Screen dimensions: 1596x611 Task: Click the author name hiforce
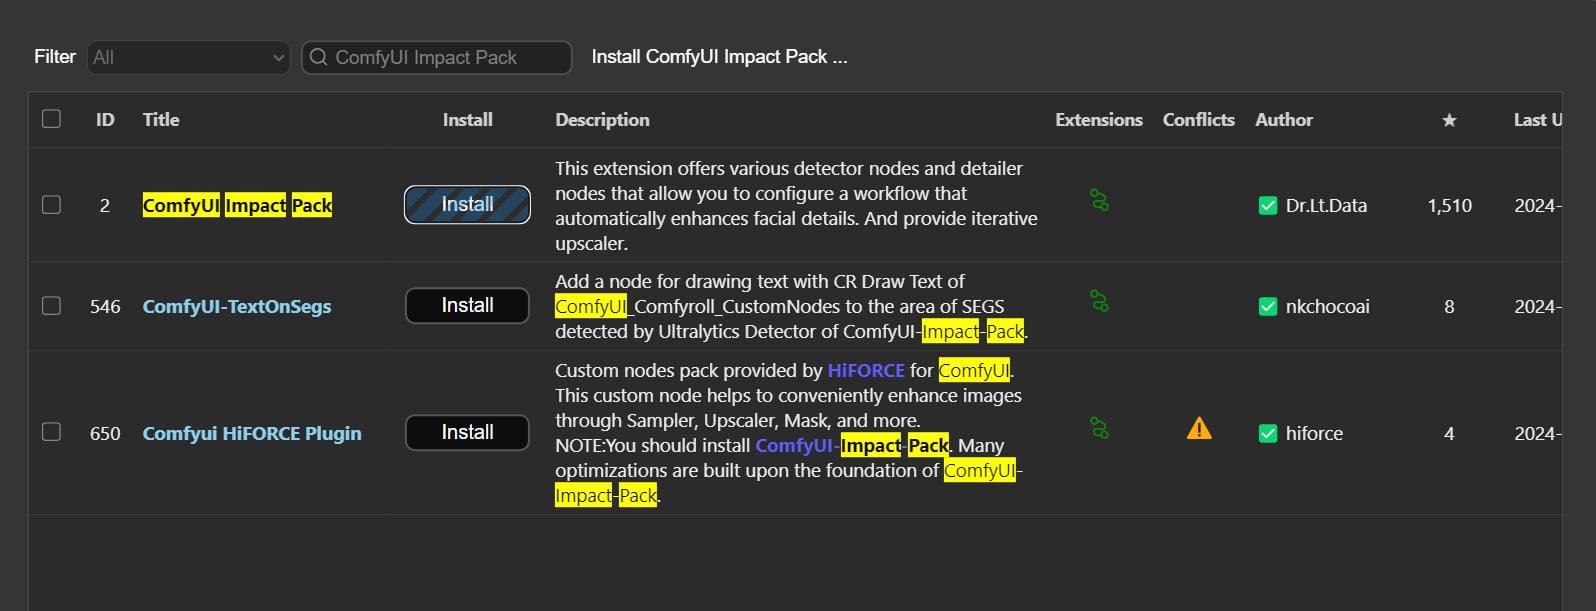tap(1314, 434)
